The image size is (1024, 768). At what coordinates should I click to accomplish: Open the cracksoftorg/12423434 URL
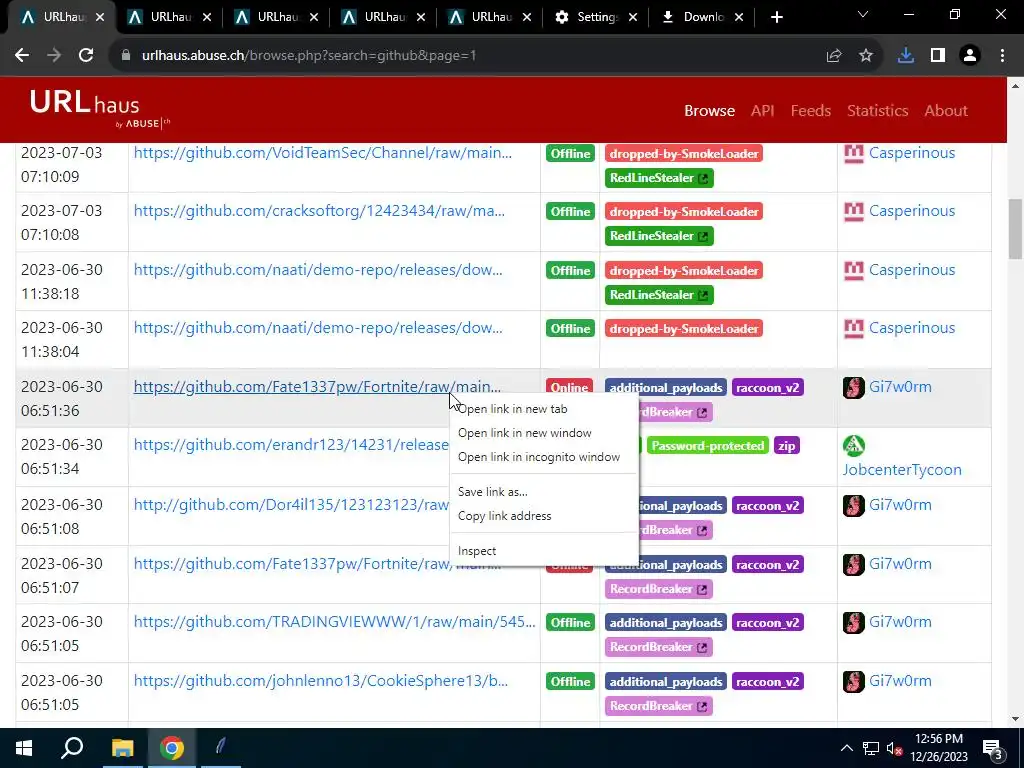click(x=319, y=211)
